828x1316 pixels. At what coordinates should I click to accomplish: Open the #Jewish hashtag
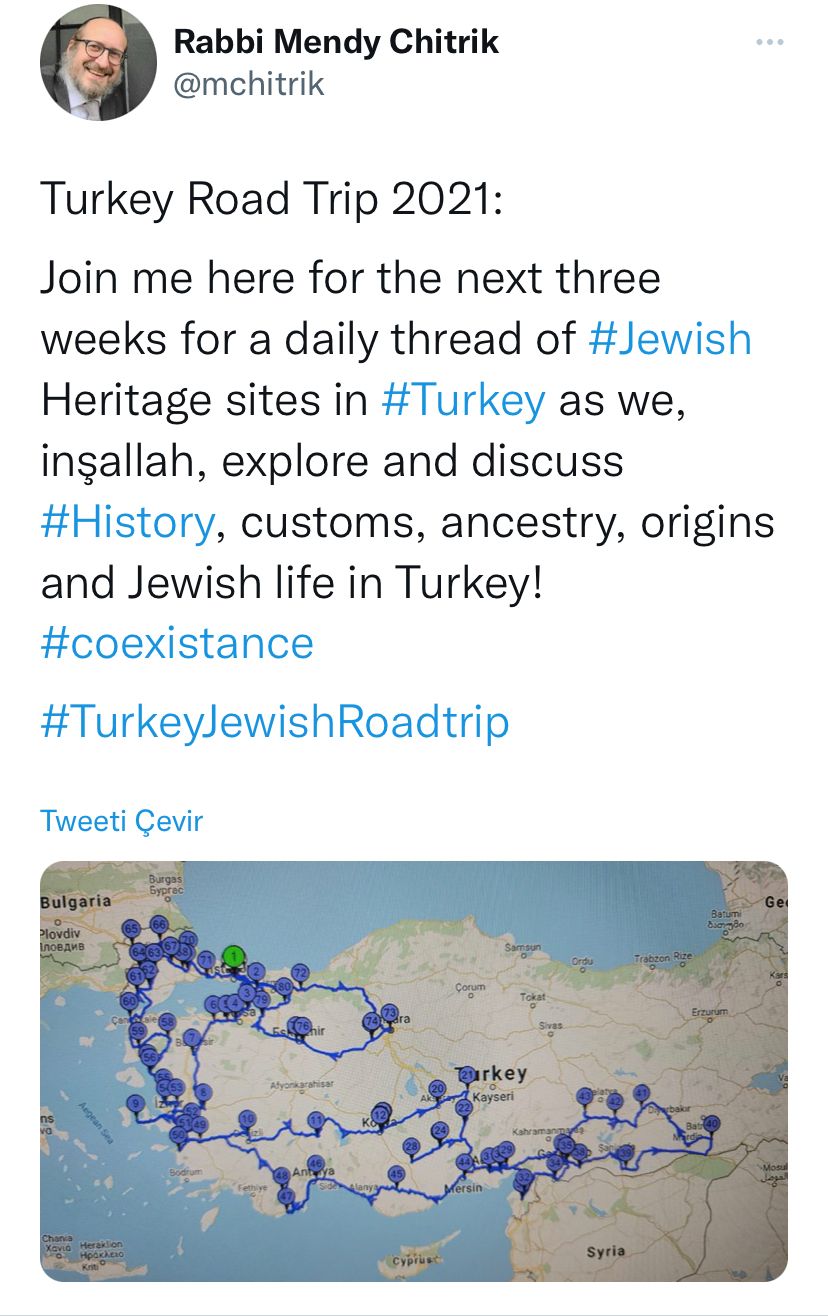[670, 338]
